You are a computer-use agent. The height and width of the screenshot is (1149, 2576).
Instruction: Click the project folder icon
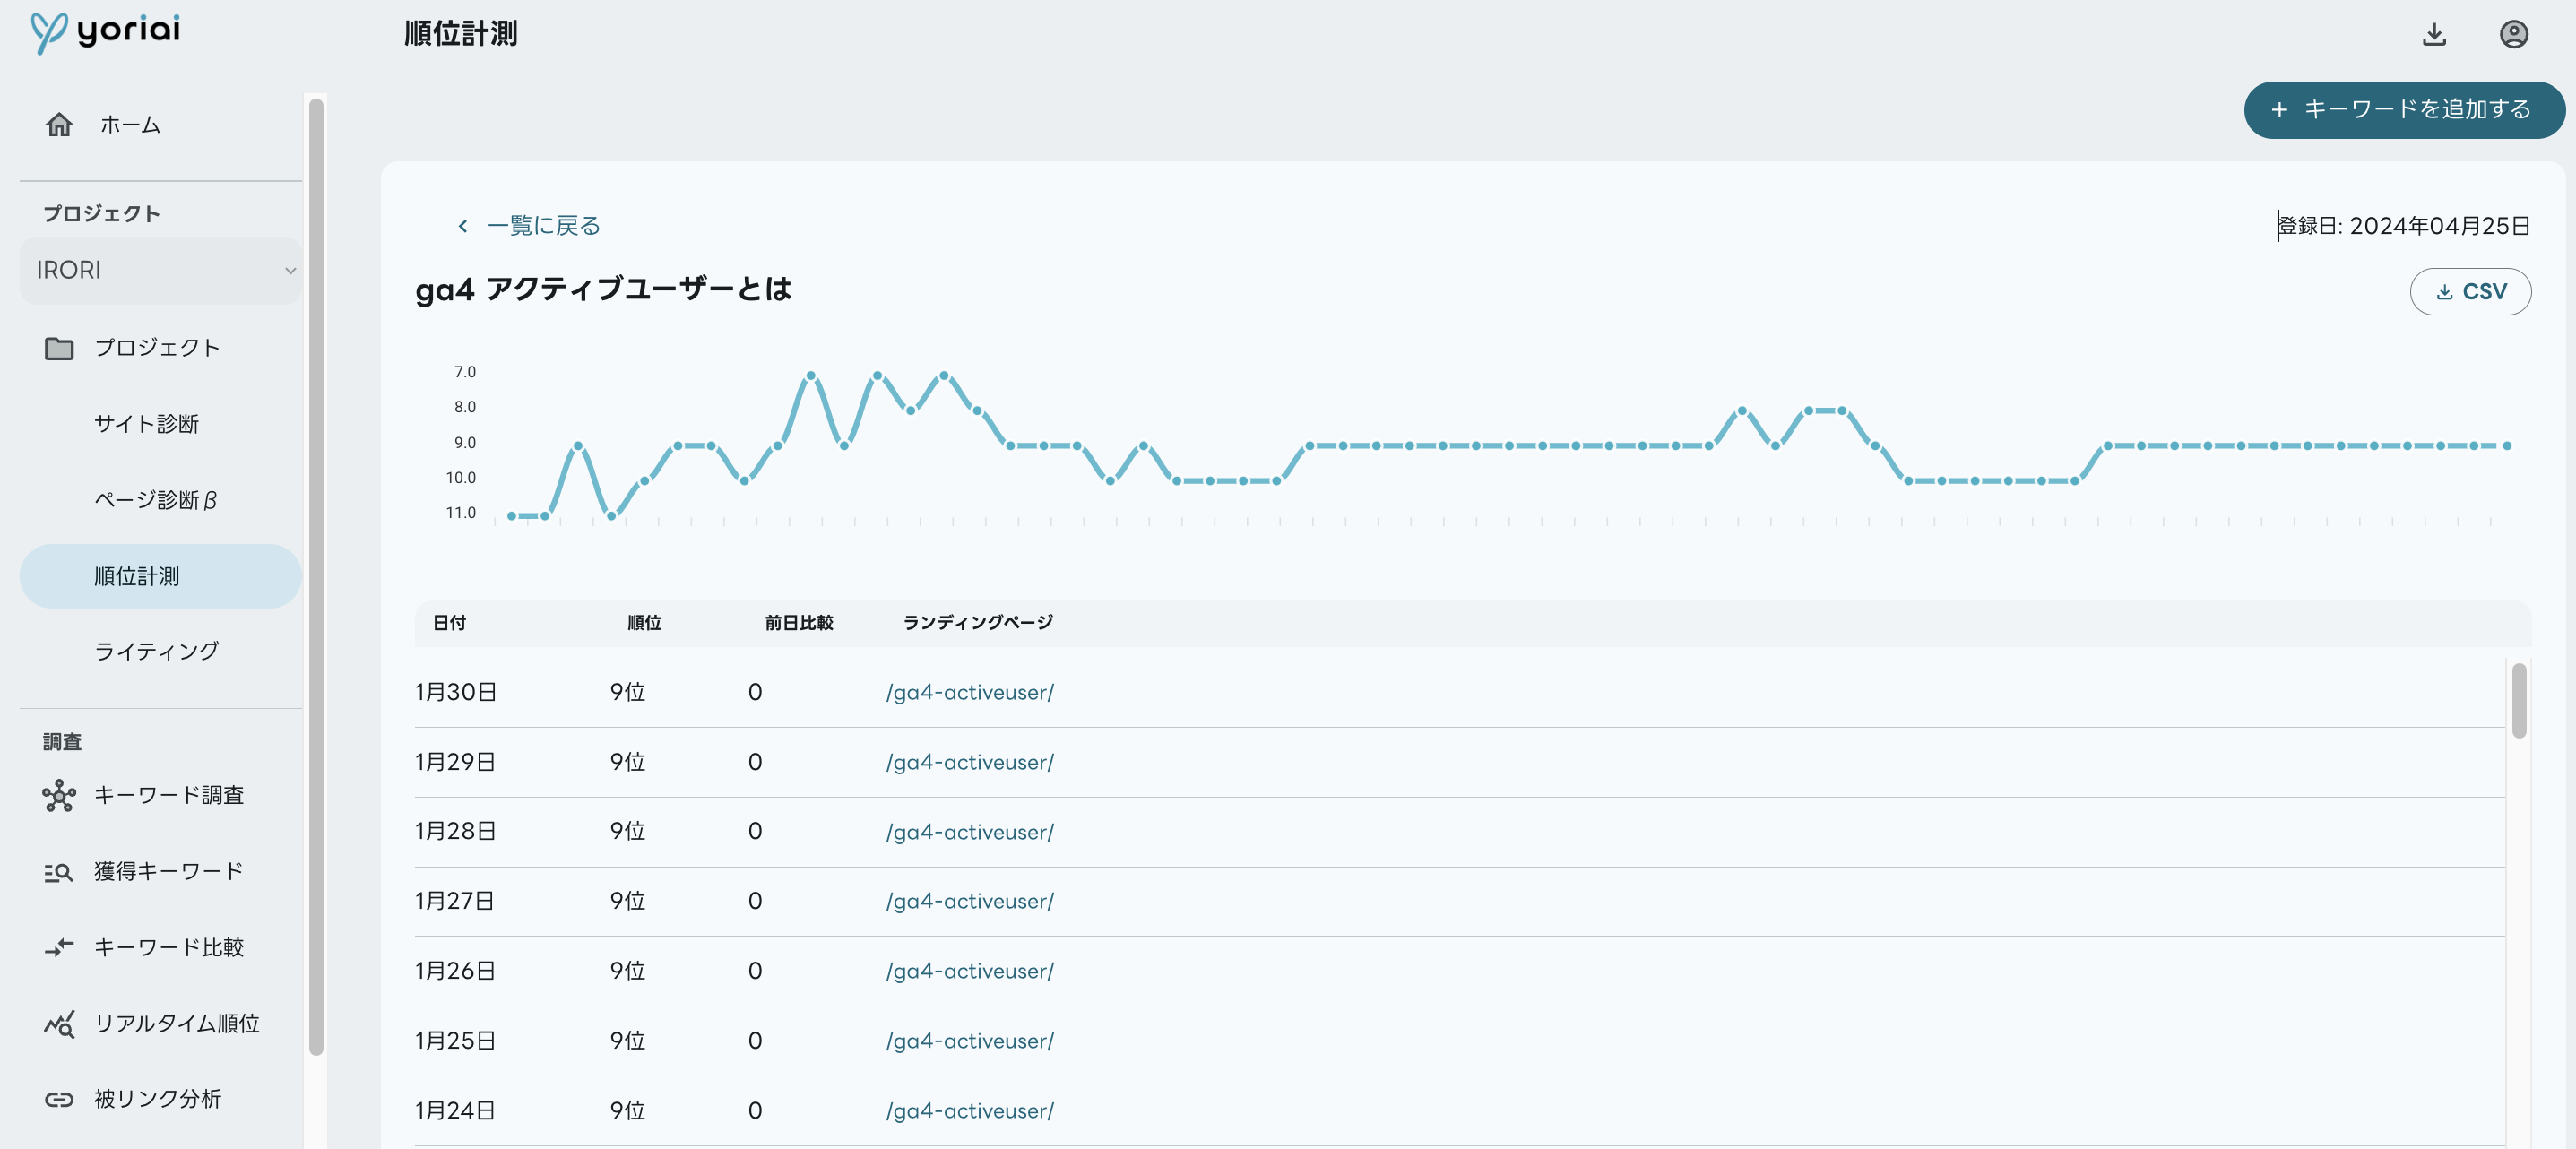click(x=59, y=348)
